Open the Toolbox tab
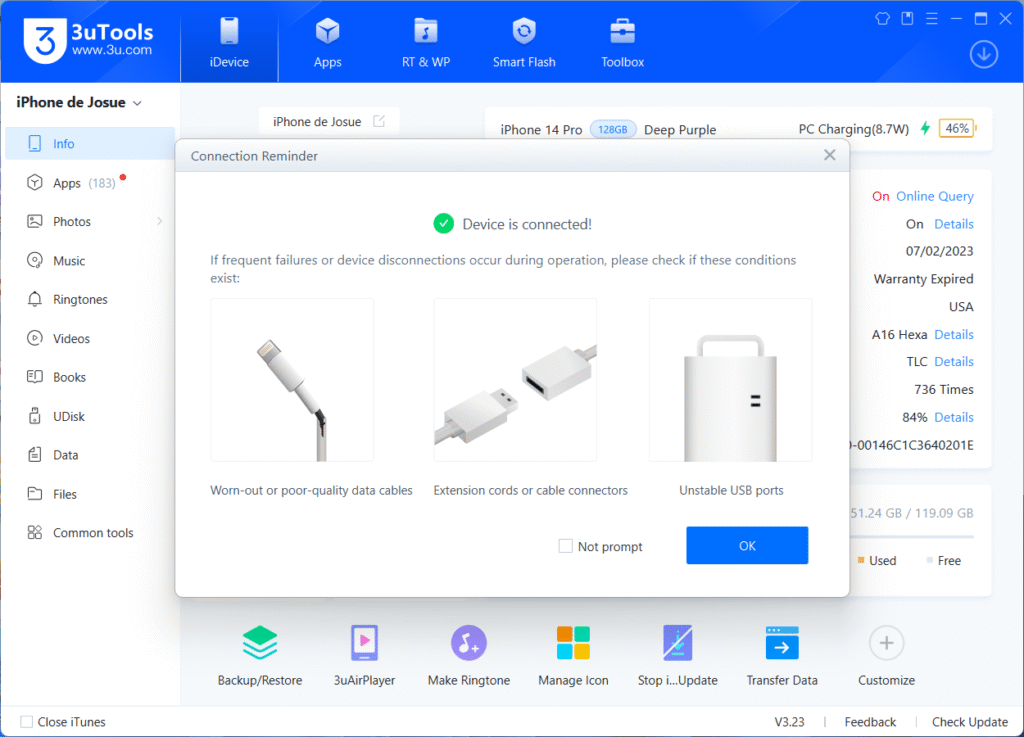This screenshot has width=1024, height=737. (622, 43)
